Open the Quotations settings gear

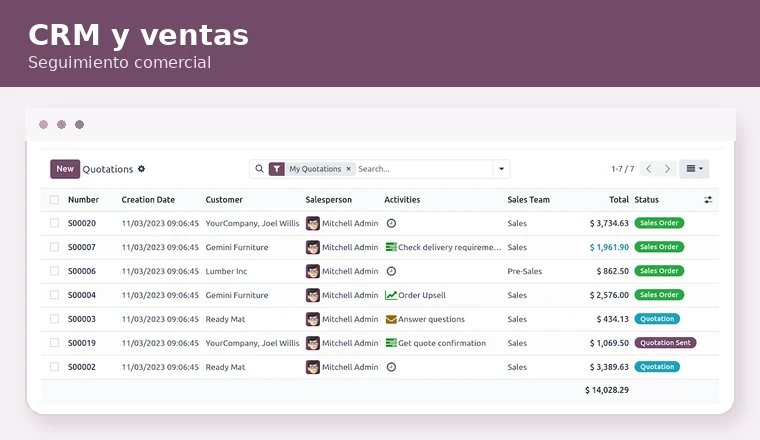point(142,169)
